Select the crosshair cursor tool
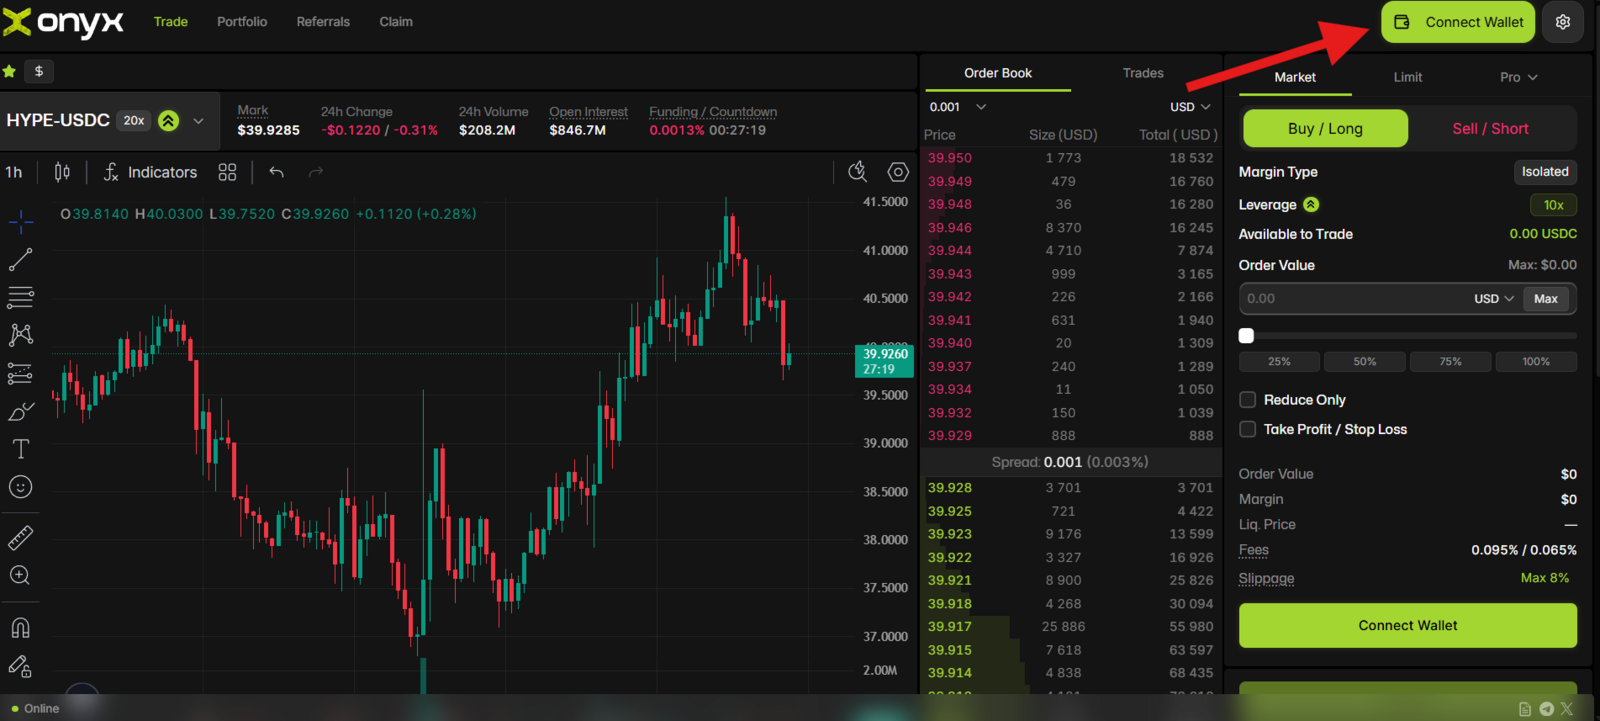Screen dimensions: 1600x721 pyautogui.click(x=21, y=221)
